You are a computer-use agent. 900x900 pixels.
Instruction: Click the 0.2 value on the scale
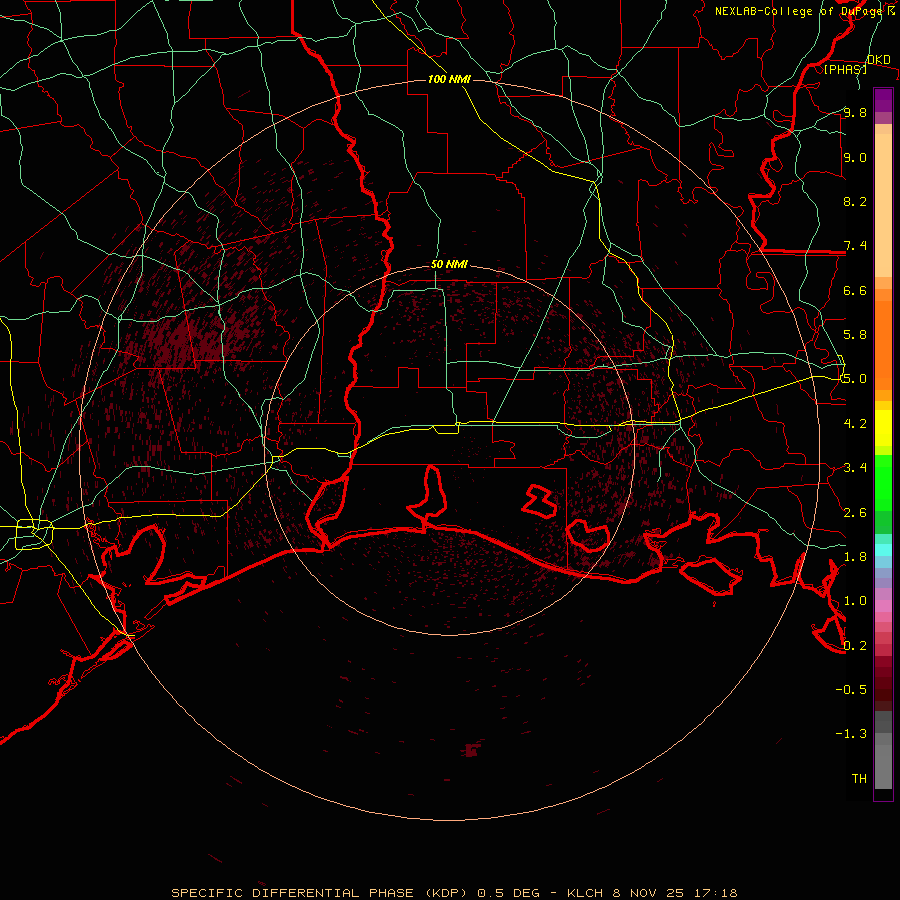pyautogui.click(x=855, y=646)
